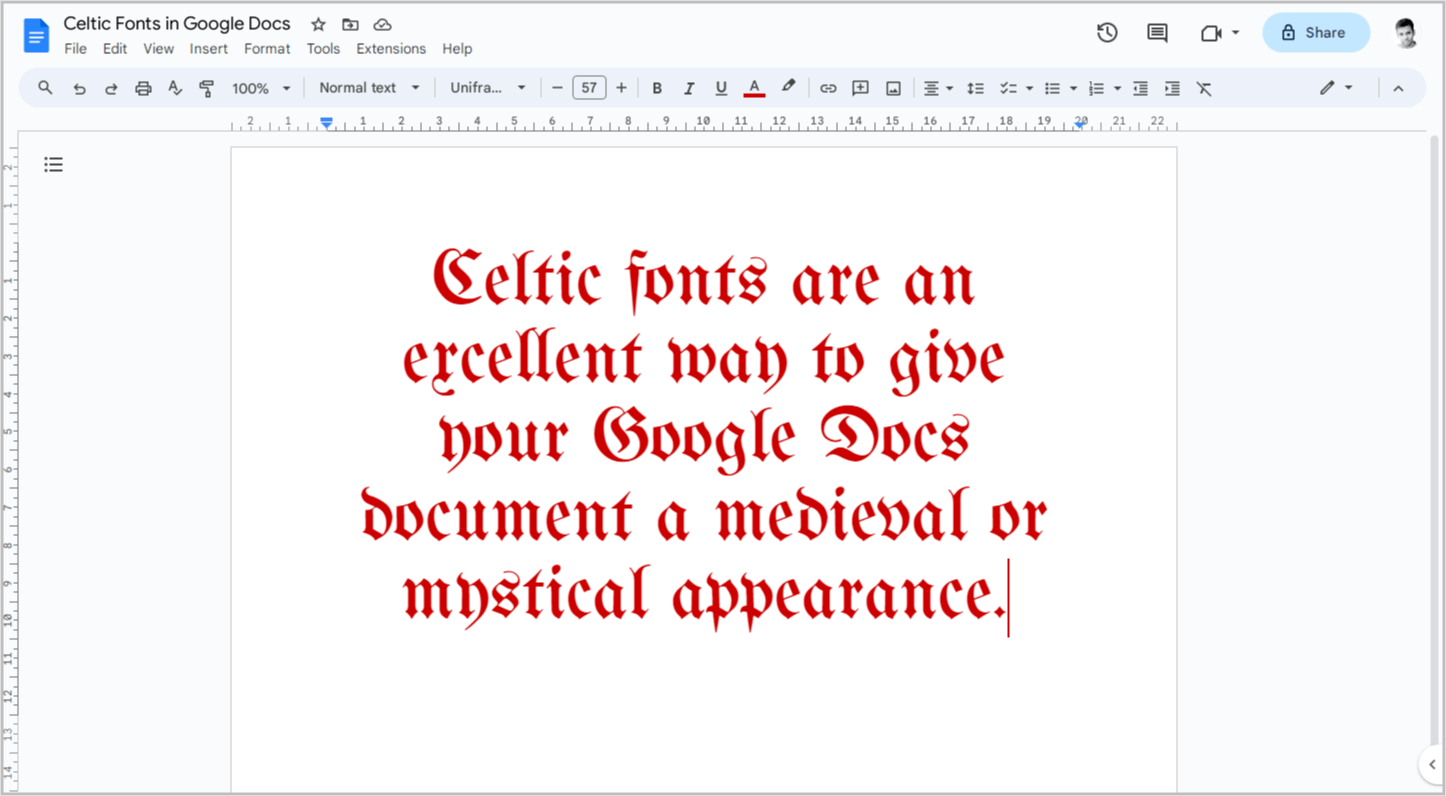The image size is (1446, 796).
Task: Place cursor in the word "Google" in the document
Action: click(695, 439)
